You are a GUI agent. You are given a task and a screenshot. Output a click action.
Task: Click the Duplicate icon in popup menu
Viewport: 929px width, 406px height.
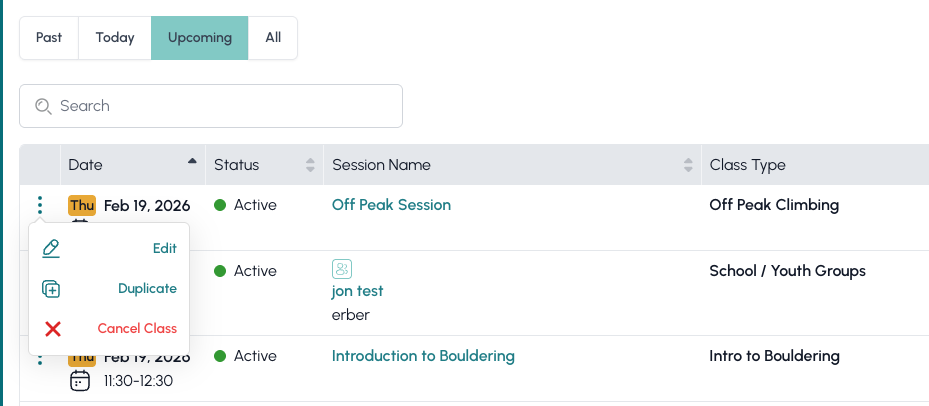point(51,289)
